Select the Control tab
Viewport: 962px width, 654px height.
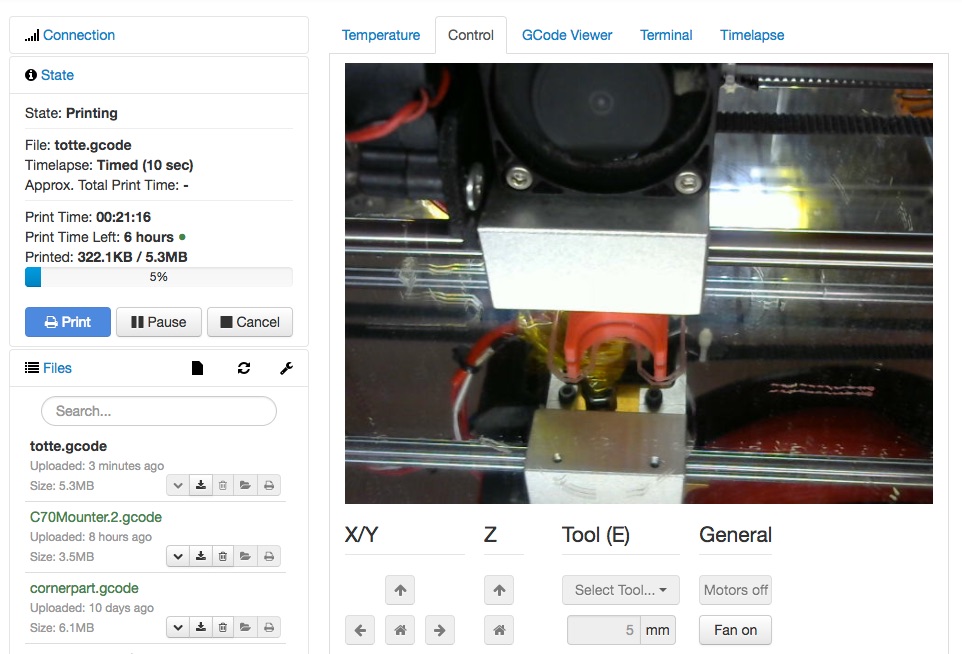tap(471, 35)
